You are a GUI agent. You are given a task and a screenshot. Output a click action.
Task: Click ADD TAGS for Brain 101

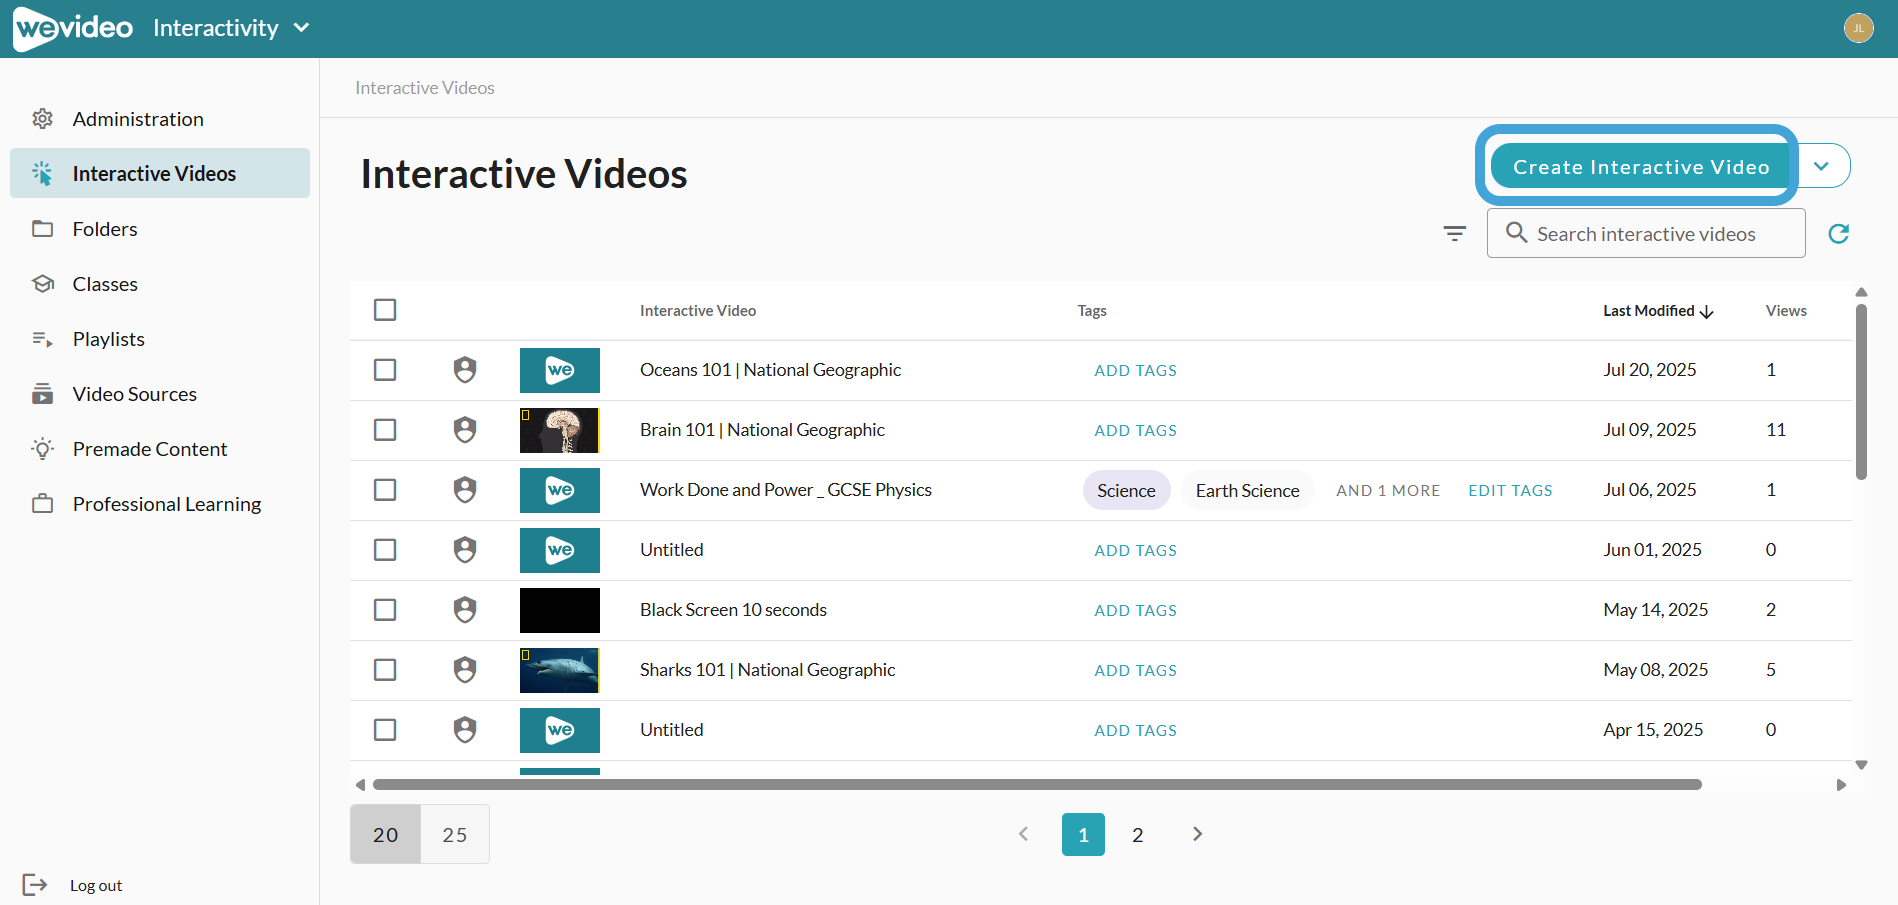point(1135,431)
